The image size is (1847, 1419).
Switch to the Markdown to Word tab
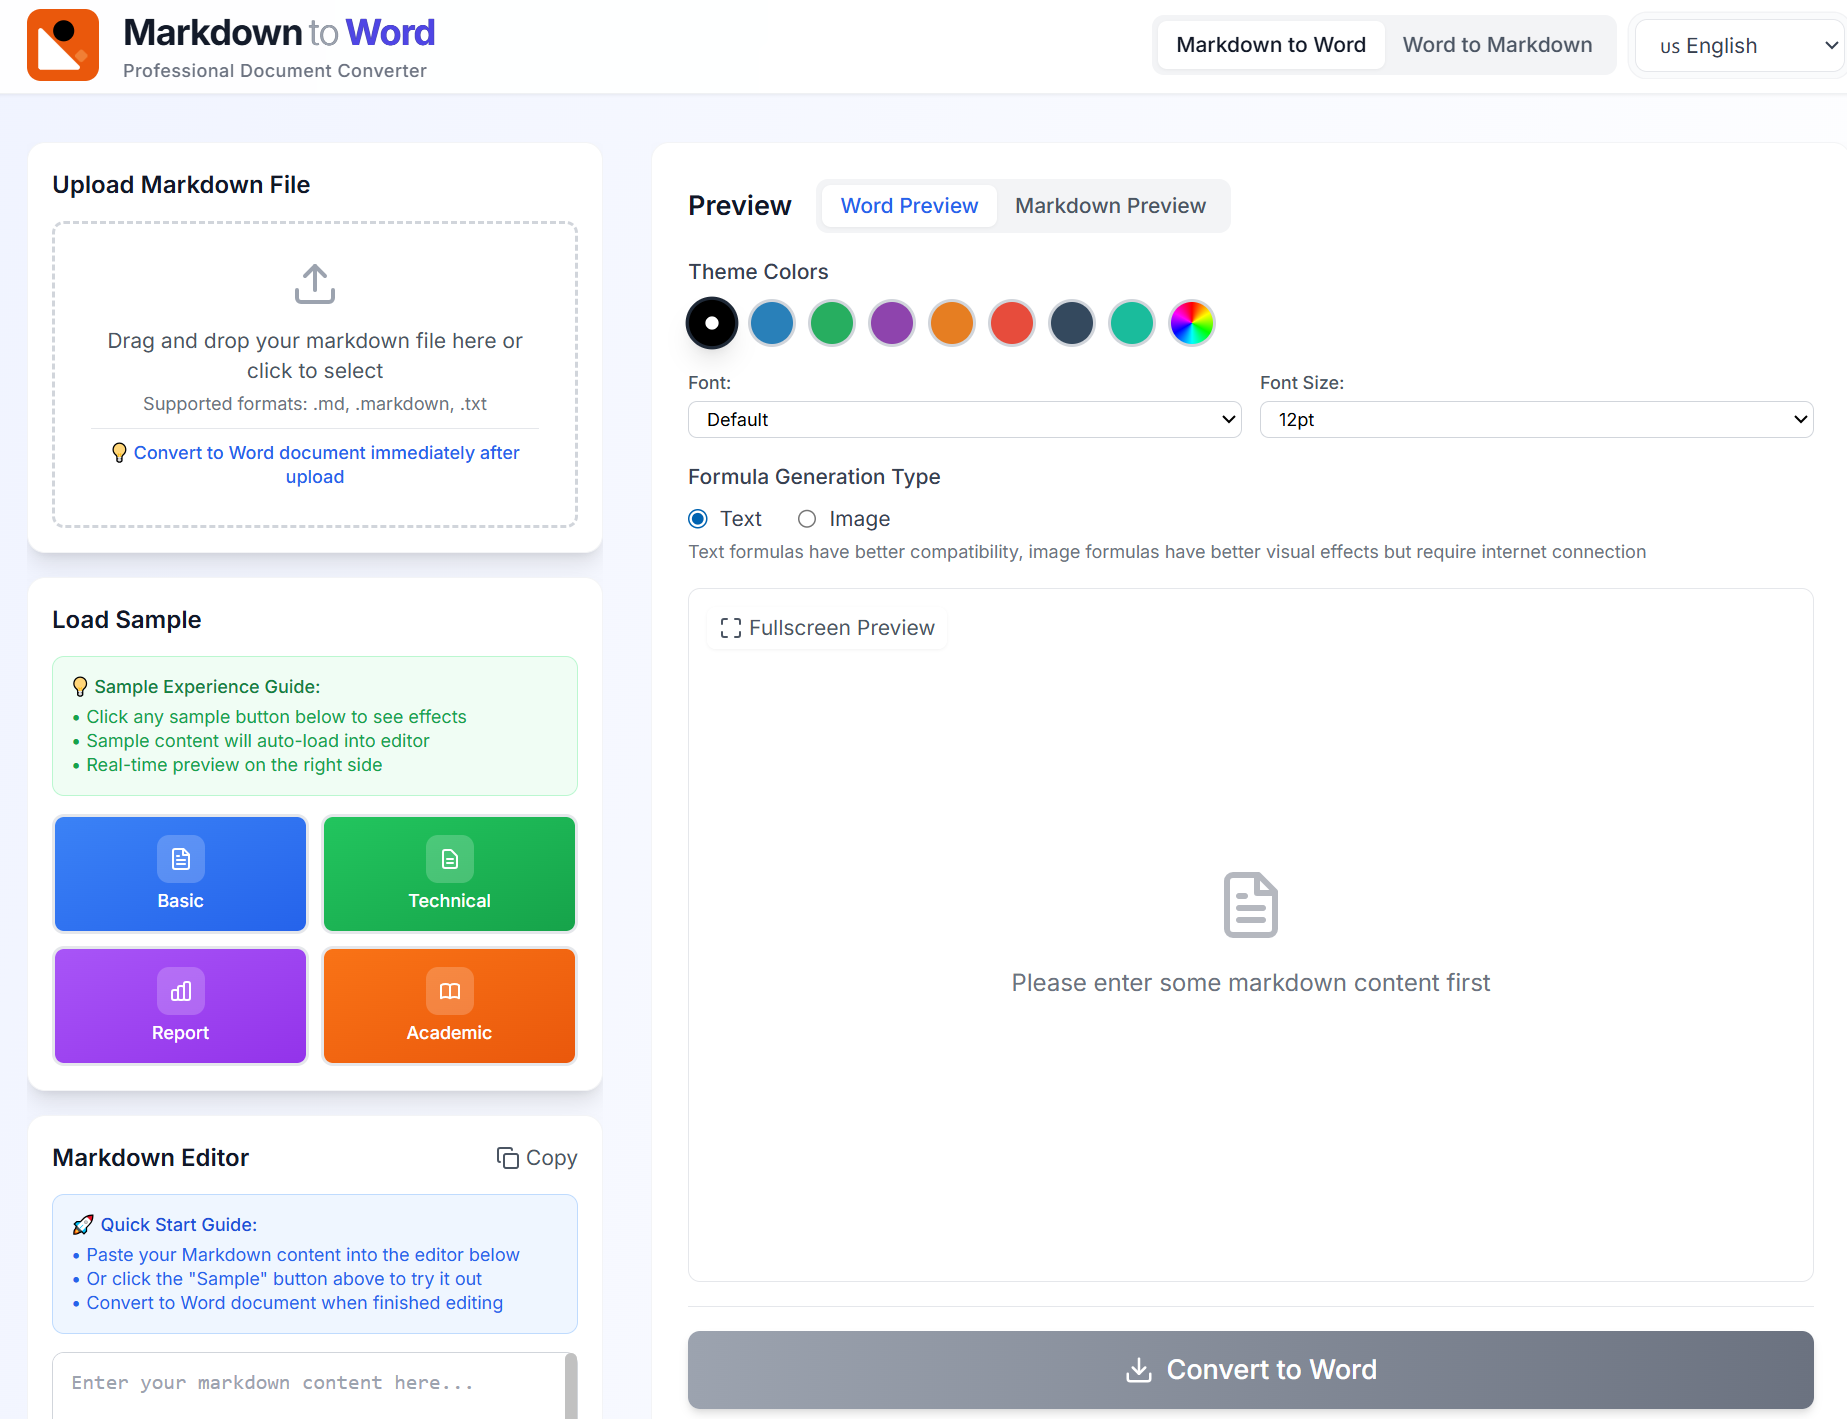[x=1271, y=45]
